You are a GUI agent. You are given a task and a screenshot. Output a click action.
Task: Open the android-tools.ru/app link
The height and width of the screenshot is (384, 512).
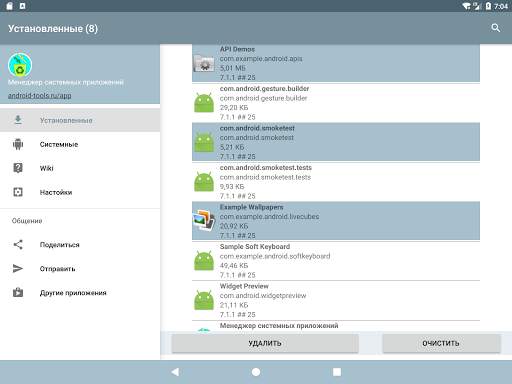pyautogui.click(x=40, y=95)
